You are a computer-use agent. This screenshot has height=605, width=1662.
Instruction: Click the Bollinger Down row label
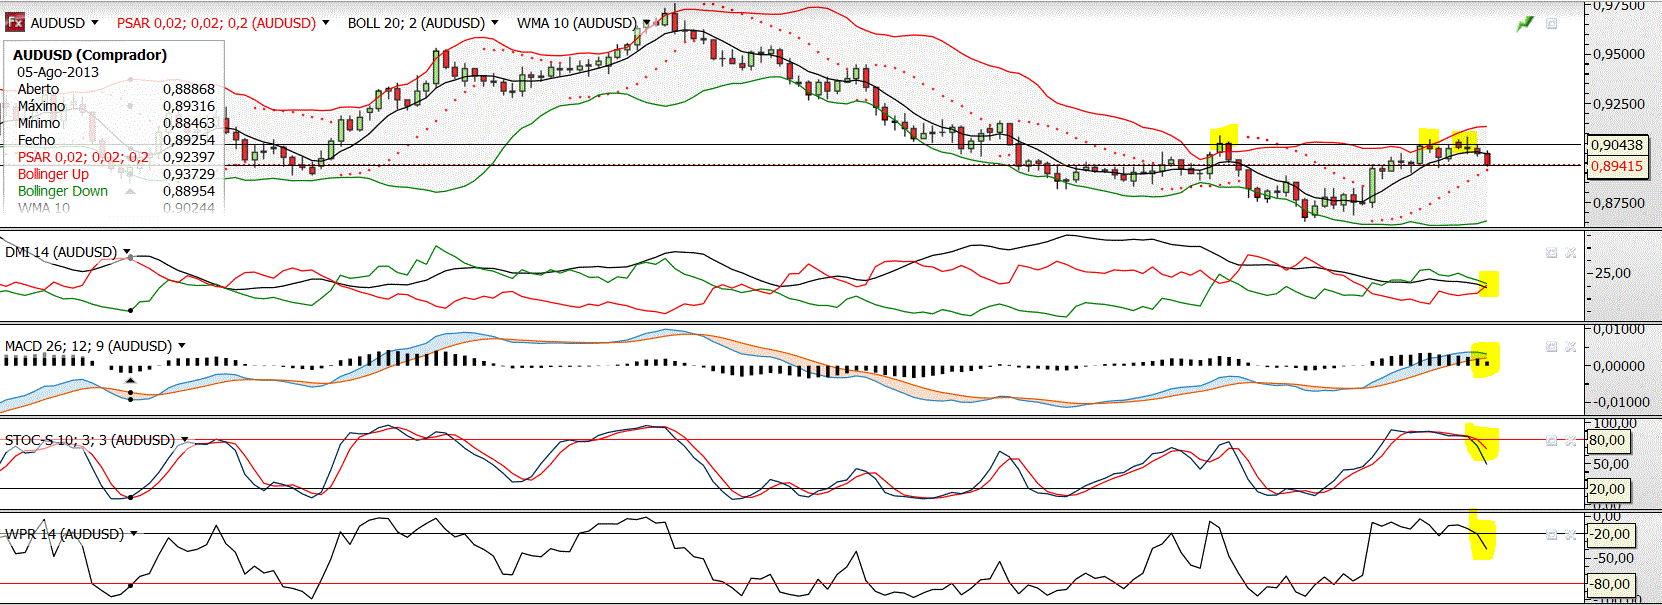[63, 191]
